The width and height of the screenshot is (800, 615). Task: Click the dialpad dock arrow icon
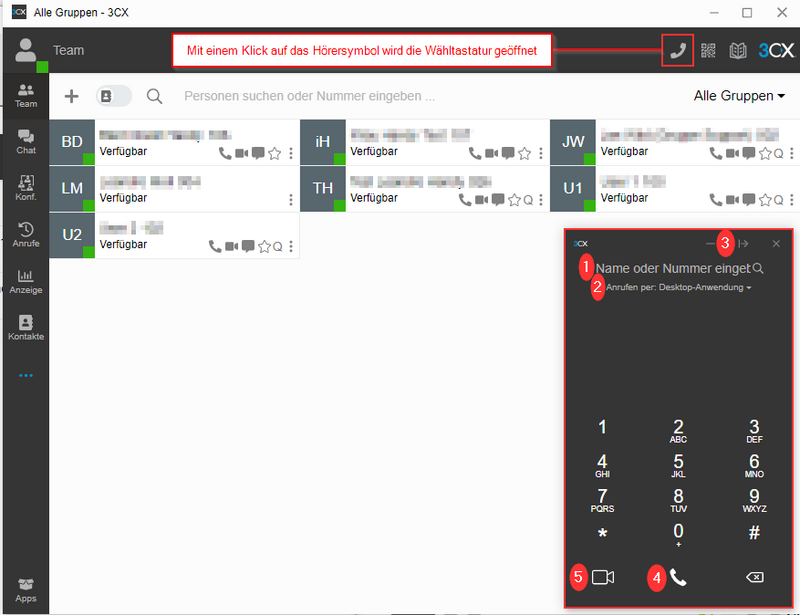743,244
